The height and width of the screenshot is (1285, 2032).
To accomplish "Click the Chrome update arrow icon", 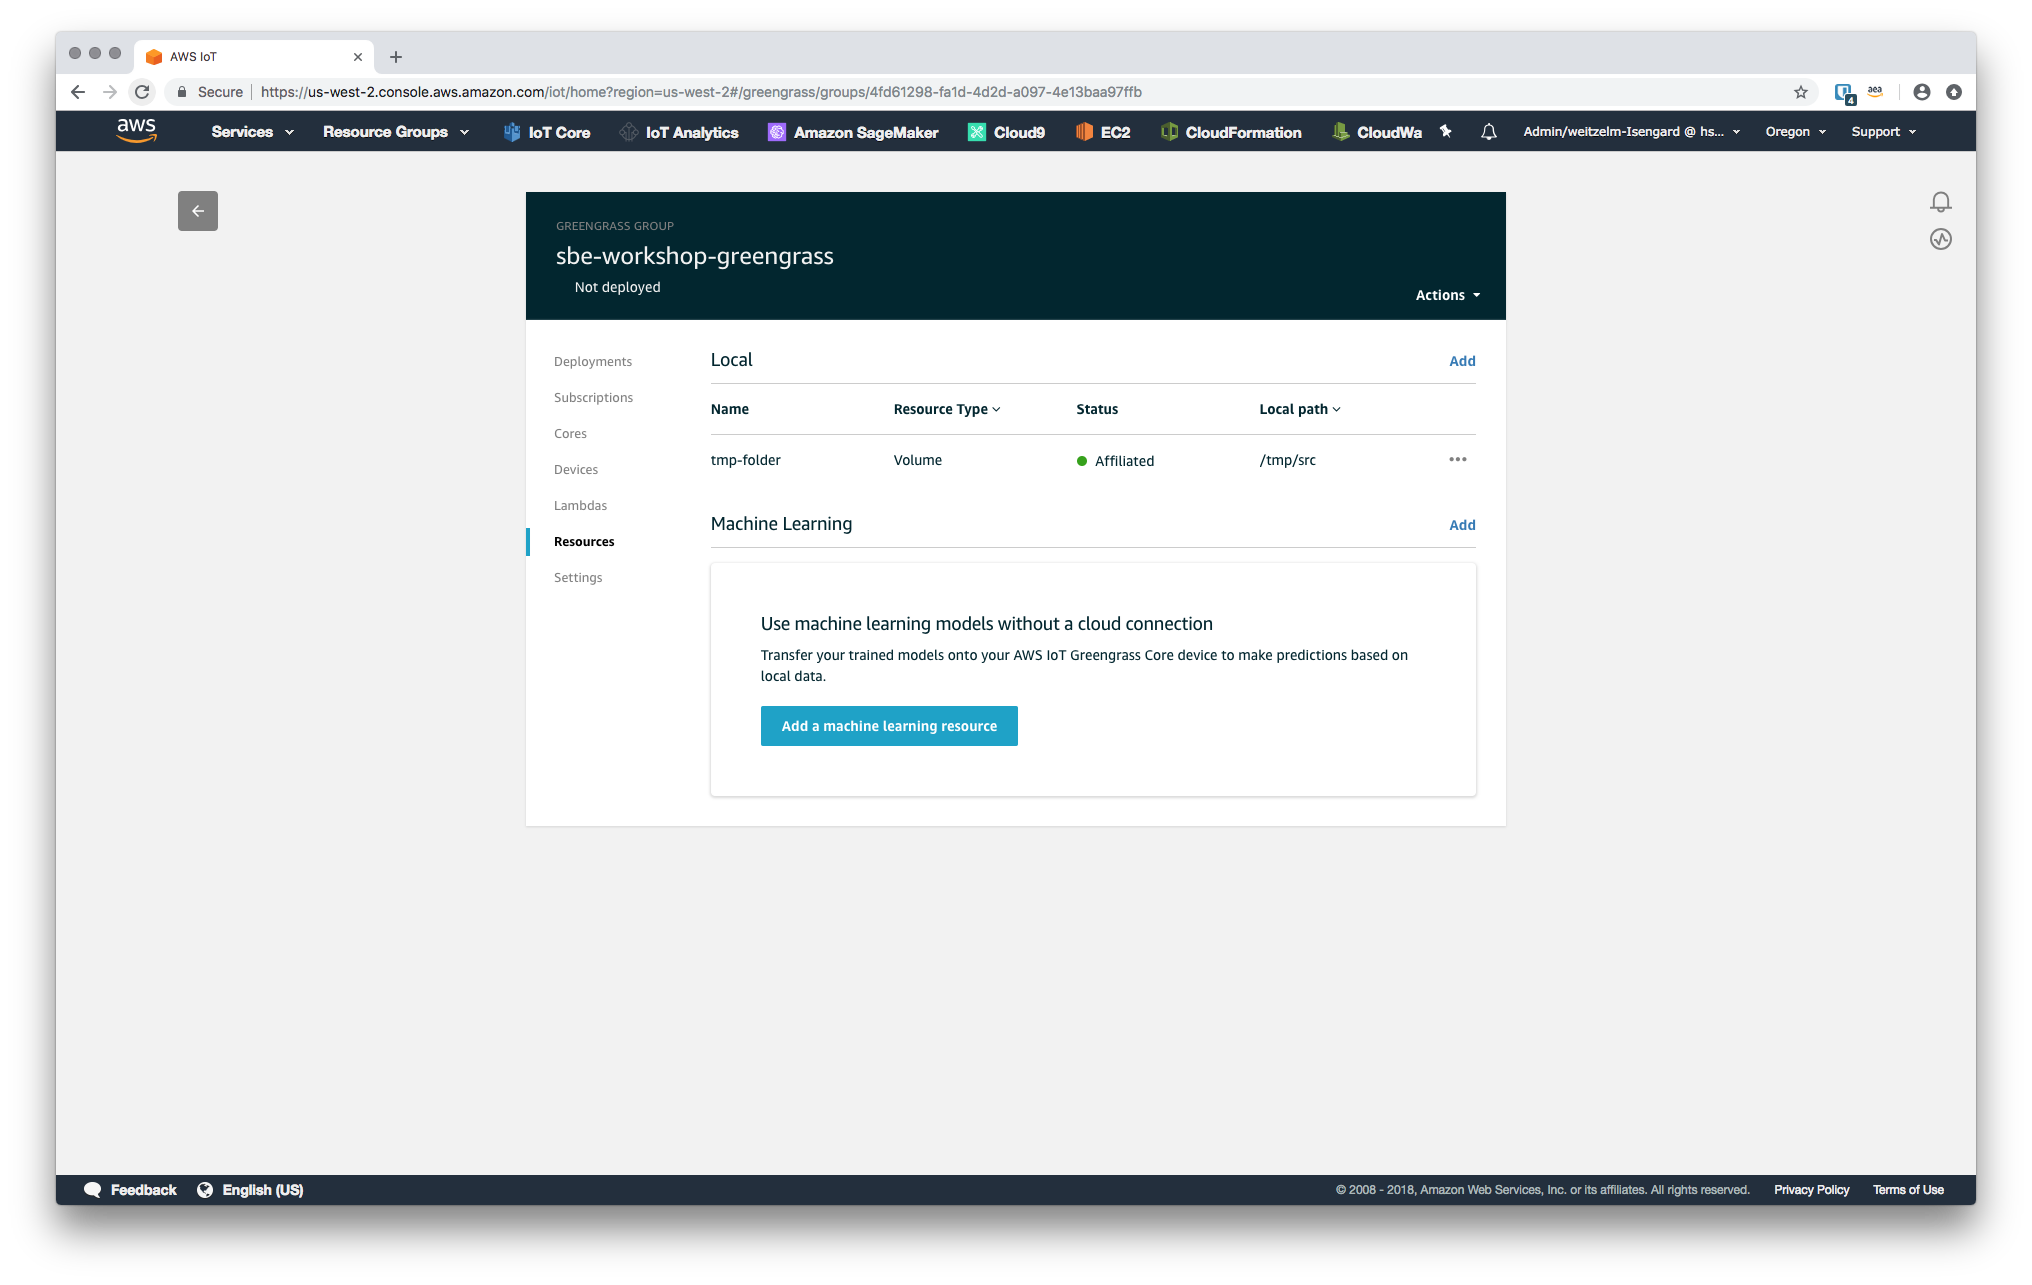I will [1953, 92].
